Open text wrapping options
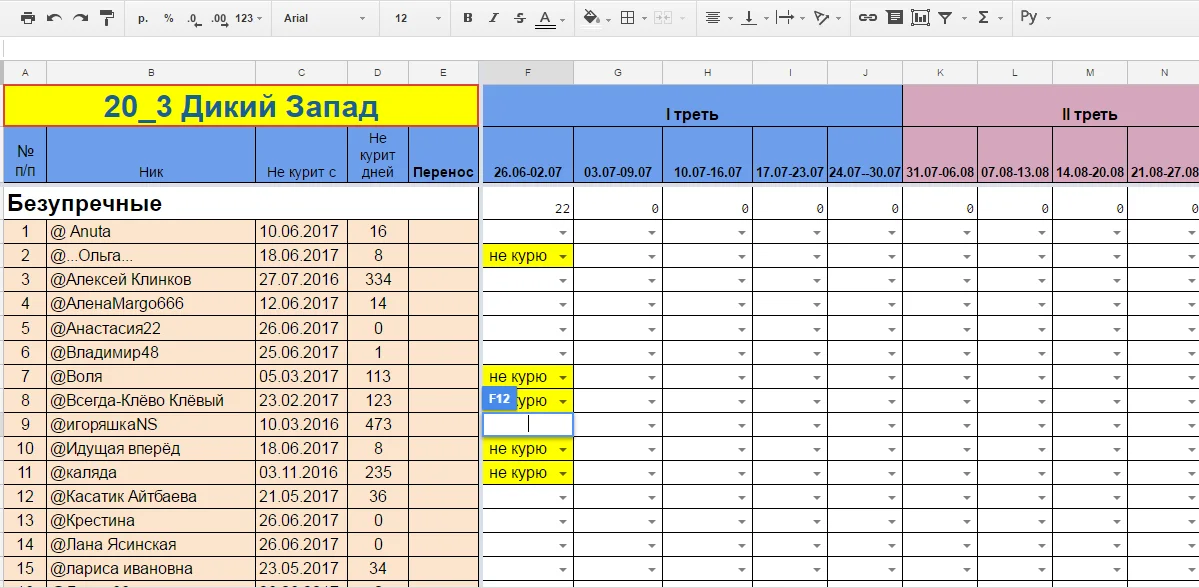Image resolution: width=1199 pixels, height=588 pixels. 789,18
